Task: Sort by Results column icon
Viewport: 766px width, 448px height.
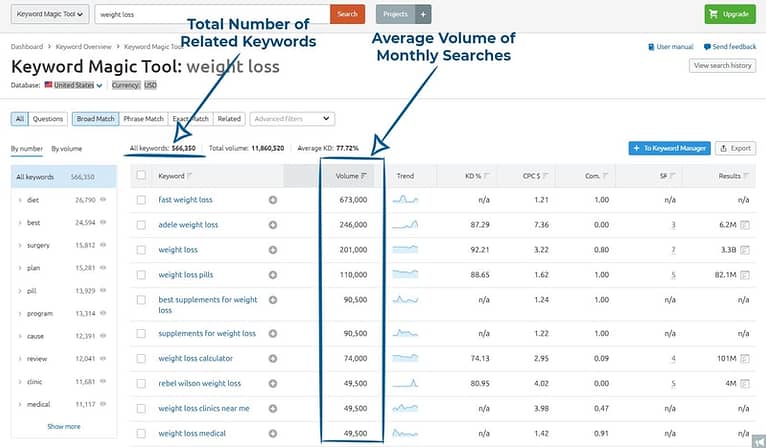Action: tap(746, 176)
